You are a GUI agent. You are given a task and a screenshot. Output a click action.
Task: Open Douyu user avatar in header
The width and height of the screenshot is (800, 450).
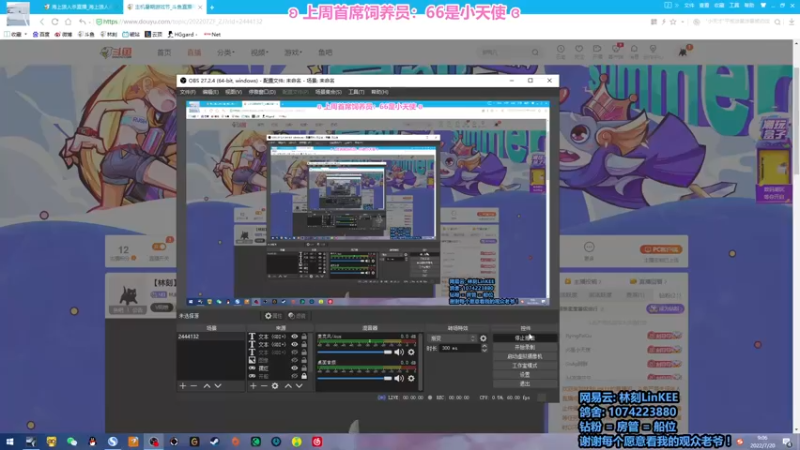tap(683, 51)
